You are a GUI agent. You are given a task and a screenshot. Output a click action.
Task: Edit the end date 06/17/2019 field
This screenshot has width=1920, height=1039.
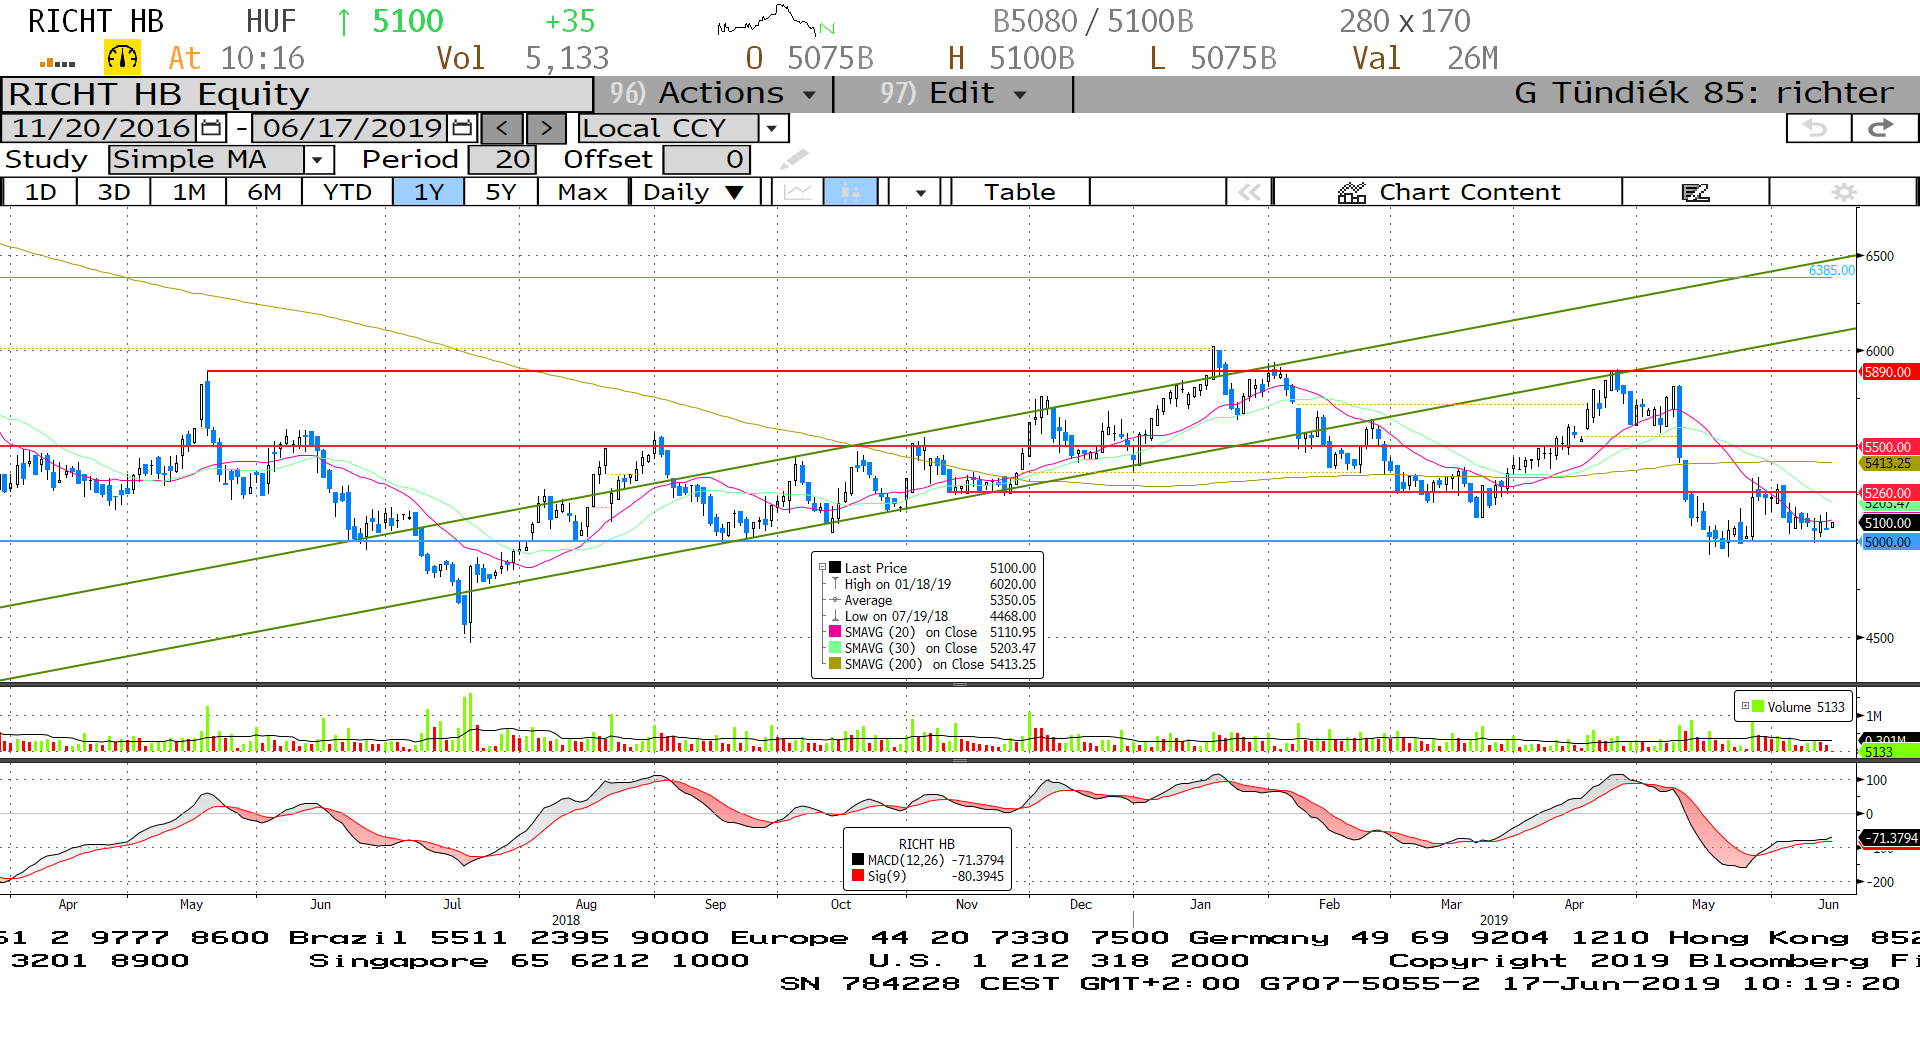coord(352,128)
